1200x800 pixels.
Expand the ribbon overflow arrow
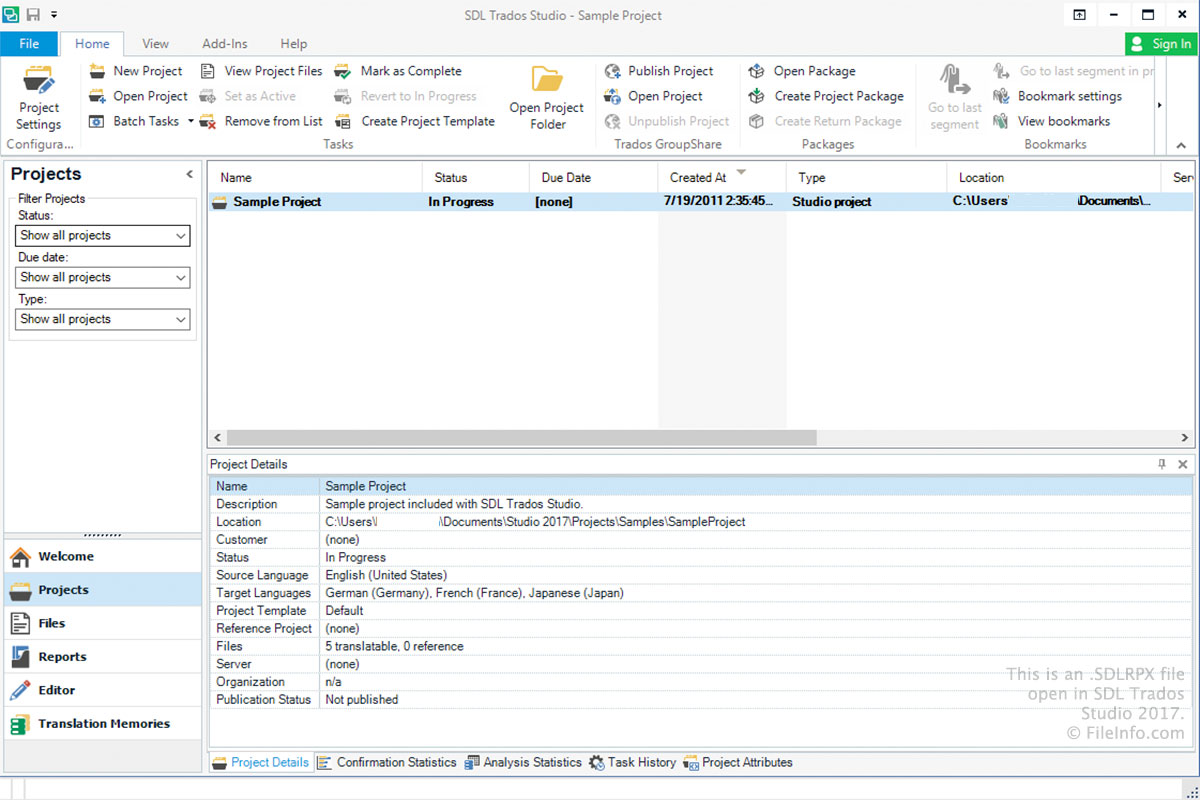click(1159, 105)
